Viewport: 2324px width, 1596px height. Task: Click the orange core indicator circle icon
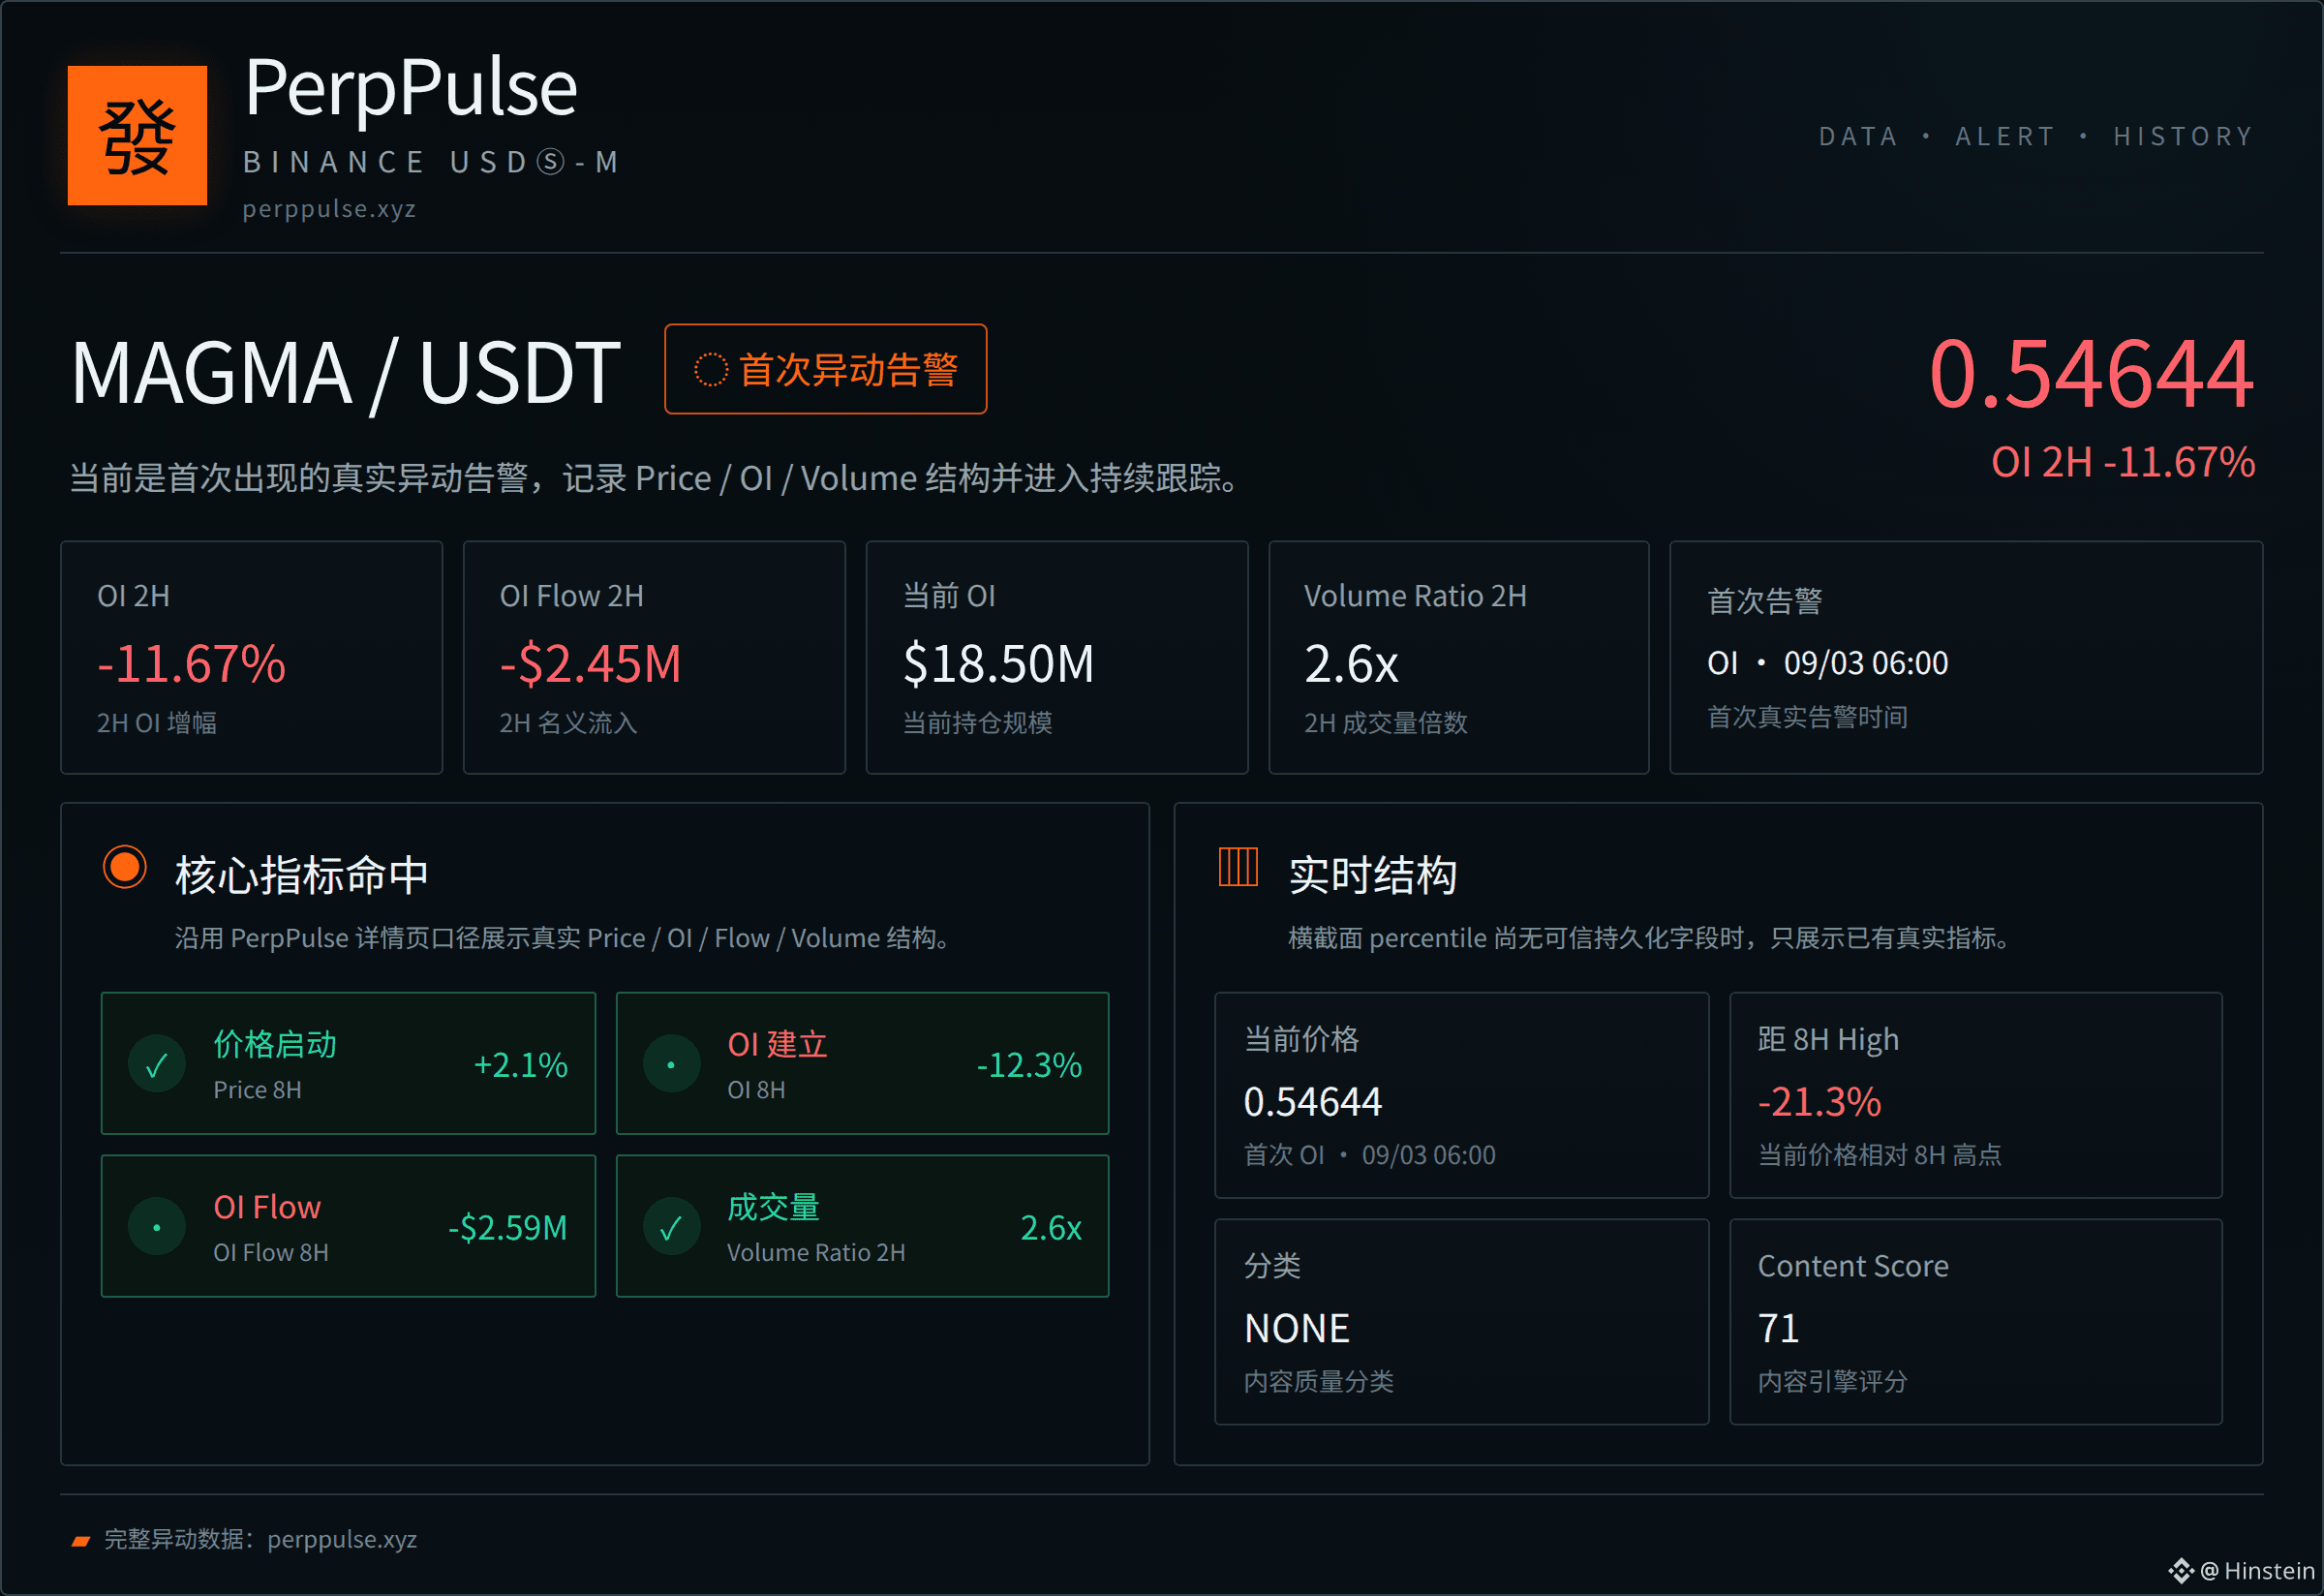(x=125, y=867)
